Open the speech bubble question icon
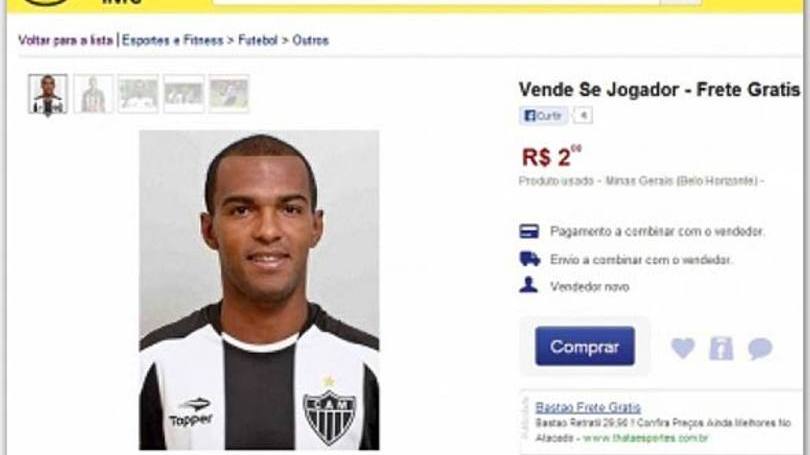Viewport: 810px width, 455px height. pos(760,349)
